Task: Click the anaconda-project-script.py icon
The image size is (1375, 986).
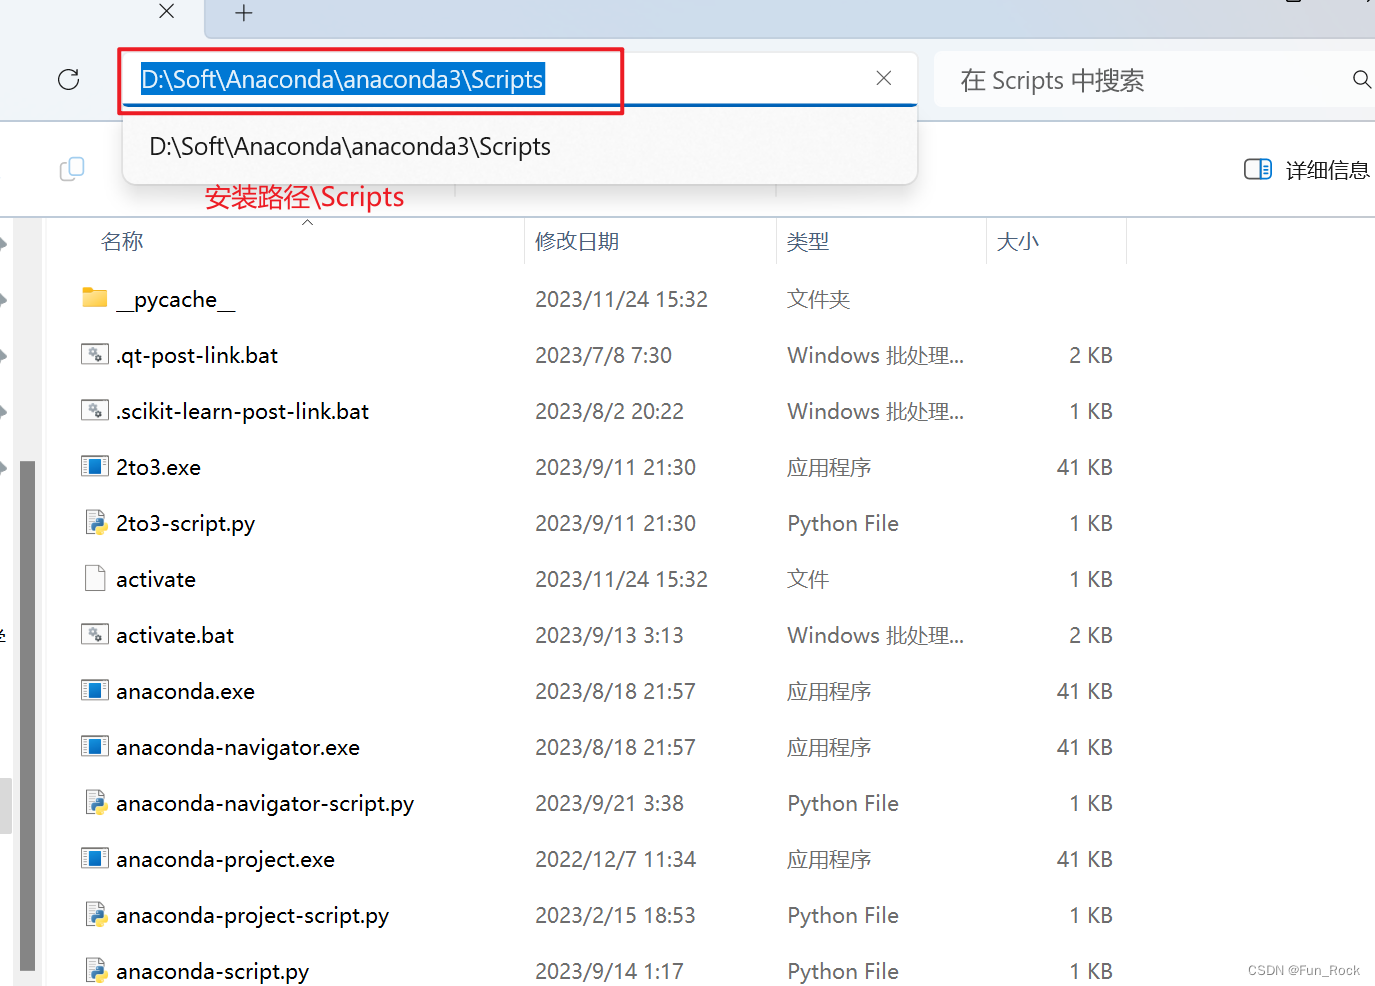Action: coord(95,914)
